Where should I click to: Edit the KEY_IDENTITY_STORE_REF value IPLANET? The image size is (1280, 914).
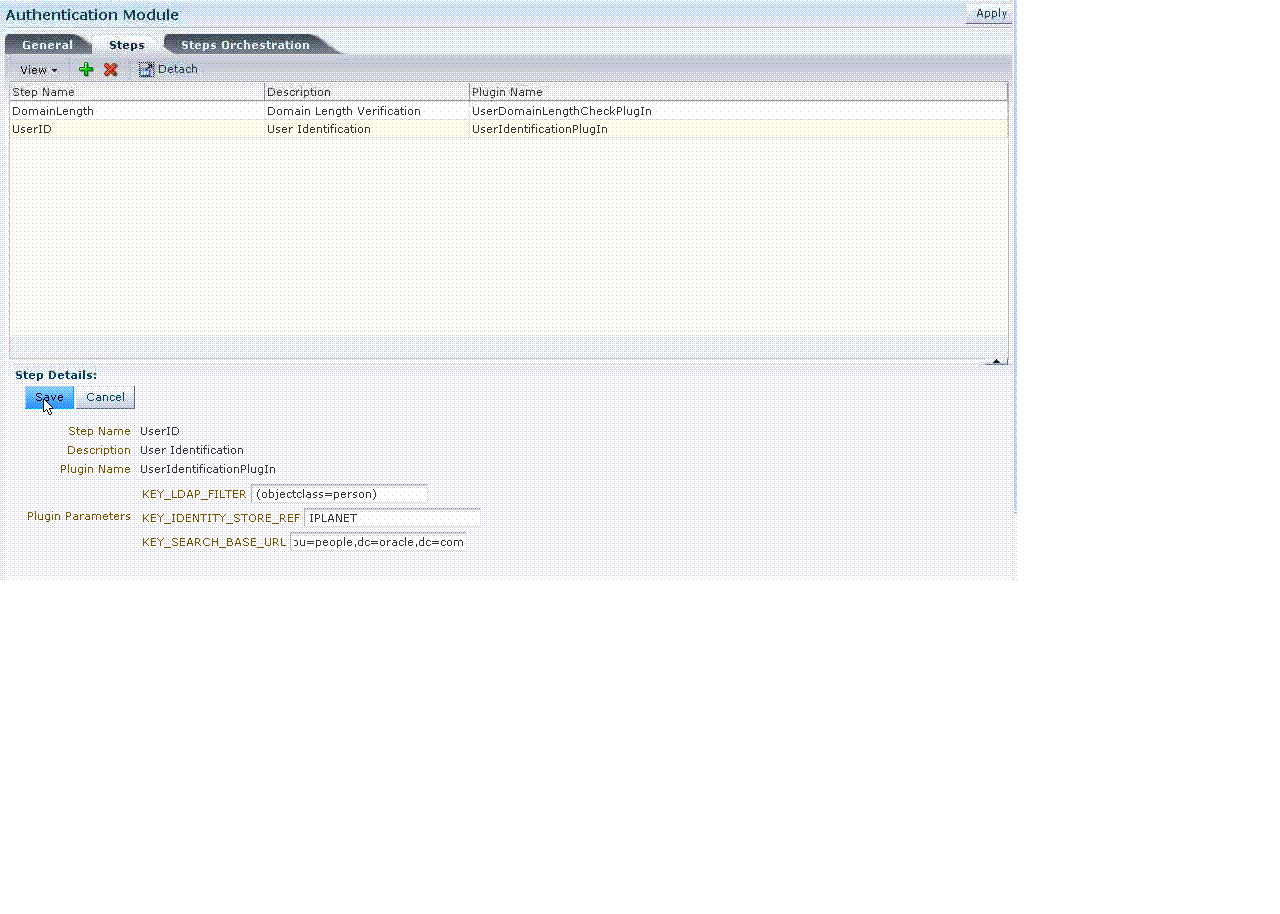[390, 517]
